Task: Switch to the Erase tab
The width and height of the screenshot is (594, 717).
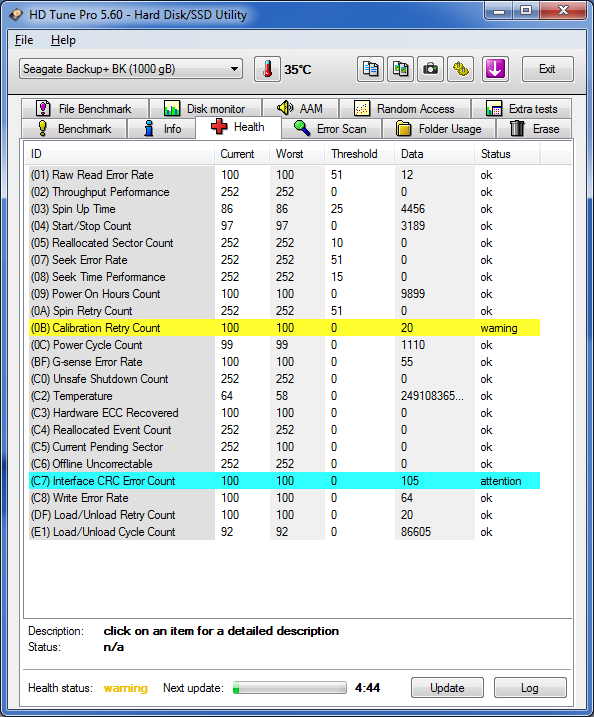Action: (534, 128)
